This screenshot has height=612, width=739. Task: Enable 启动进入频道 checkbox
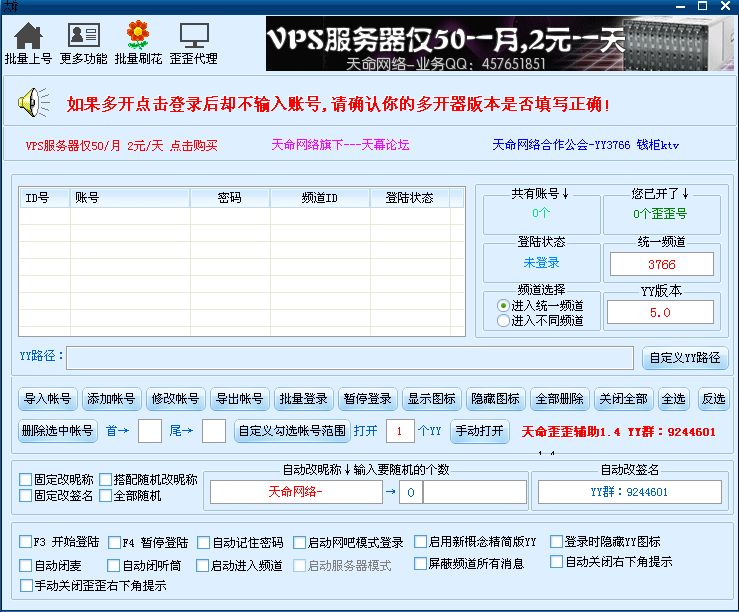(x=202, y=565)
